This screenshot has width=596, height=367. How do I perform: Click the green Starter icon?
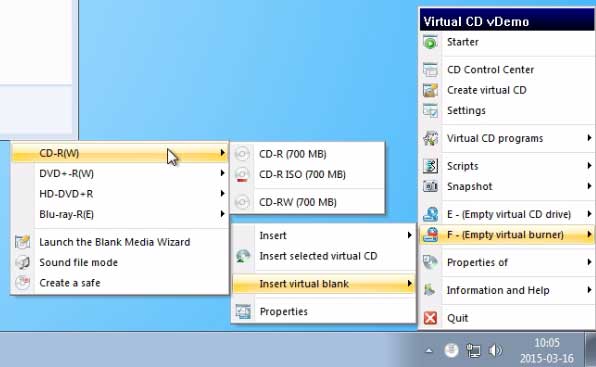pyautogui.click(x=430, y=42)
